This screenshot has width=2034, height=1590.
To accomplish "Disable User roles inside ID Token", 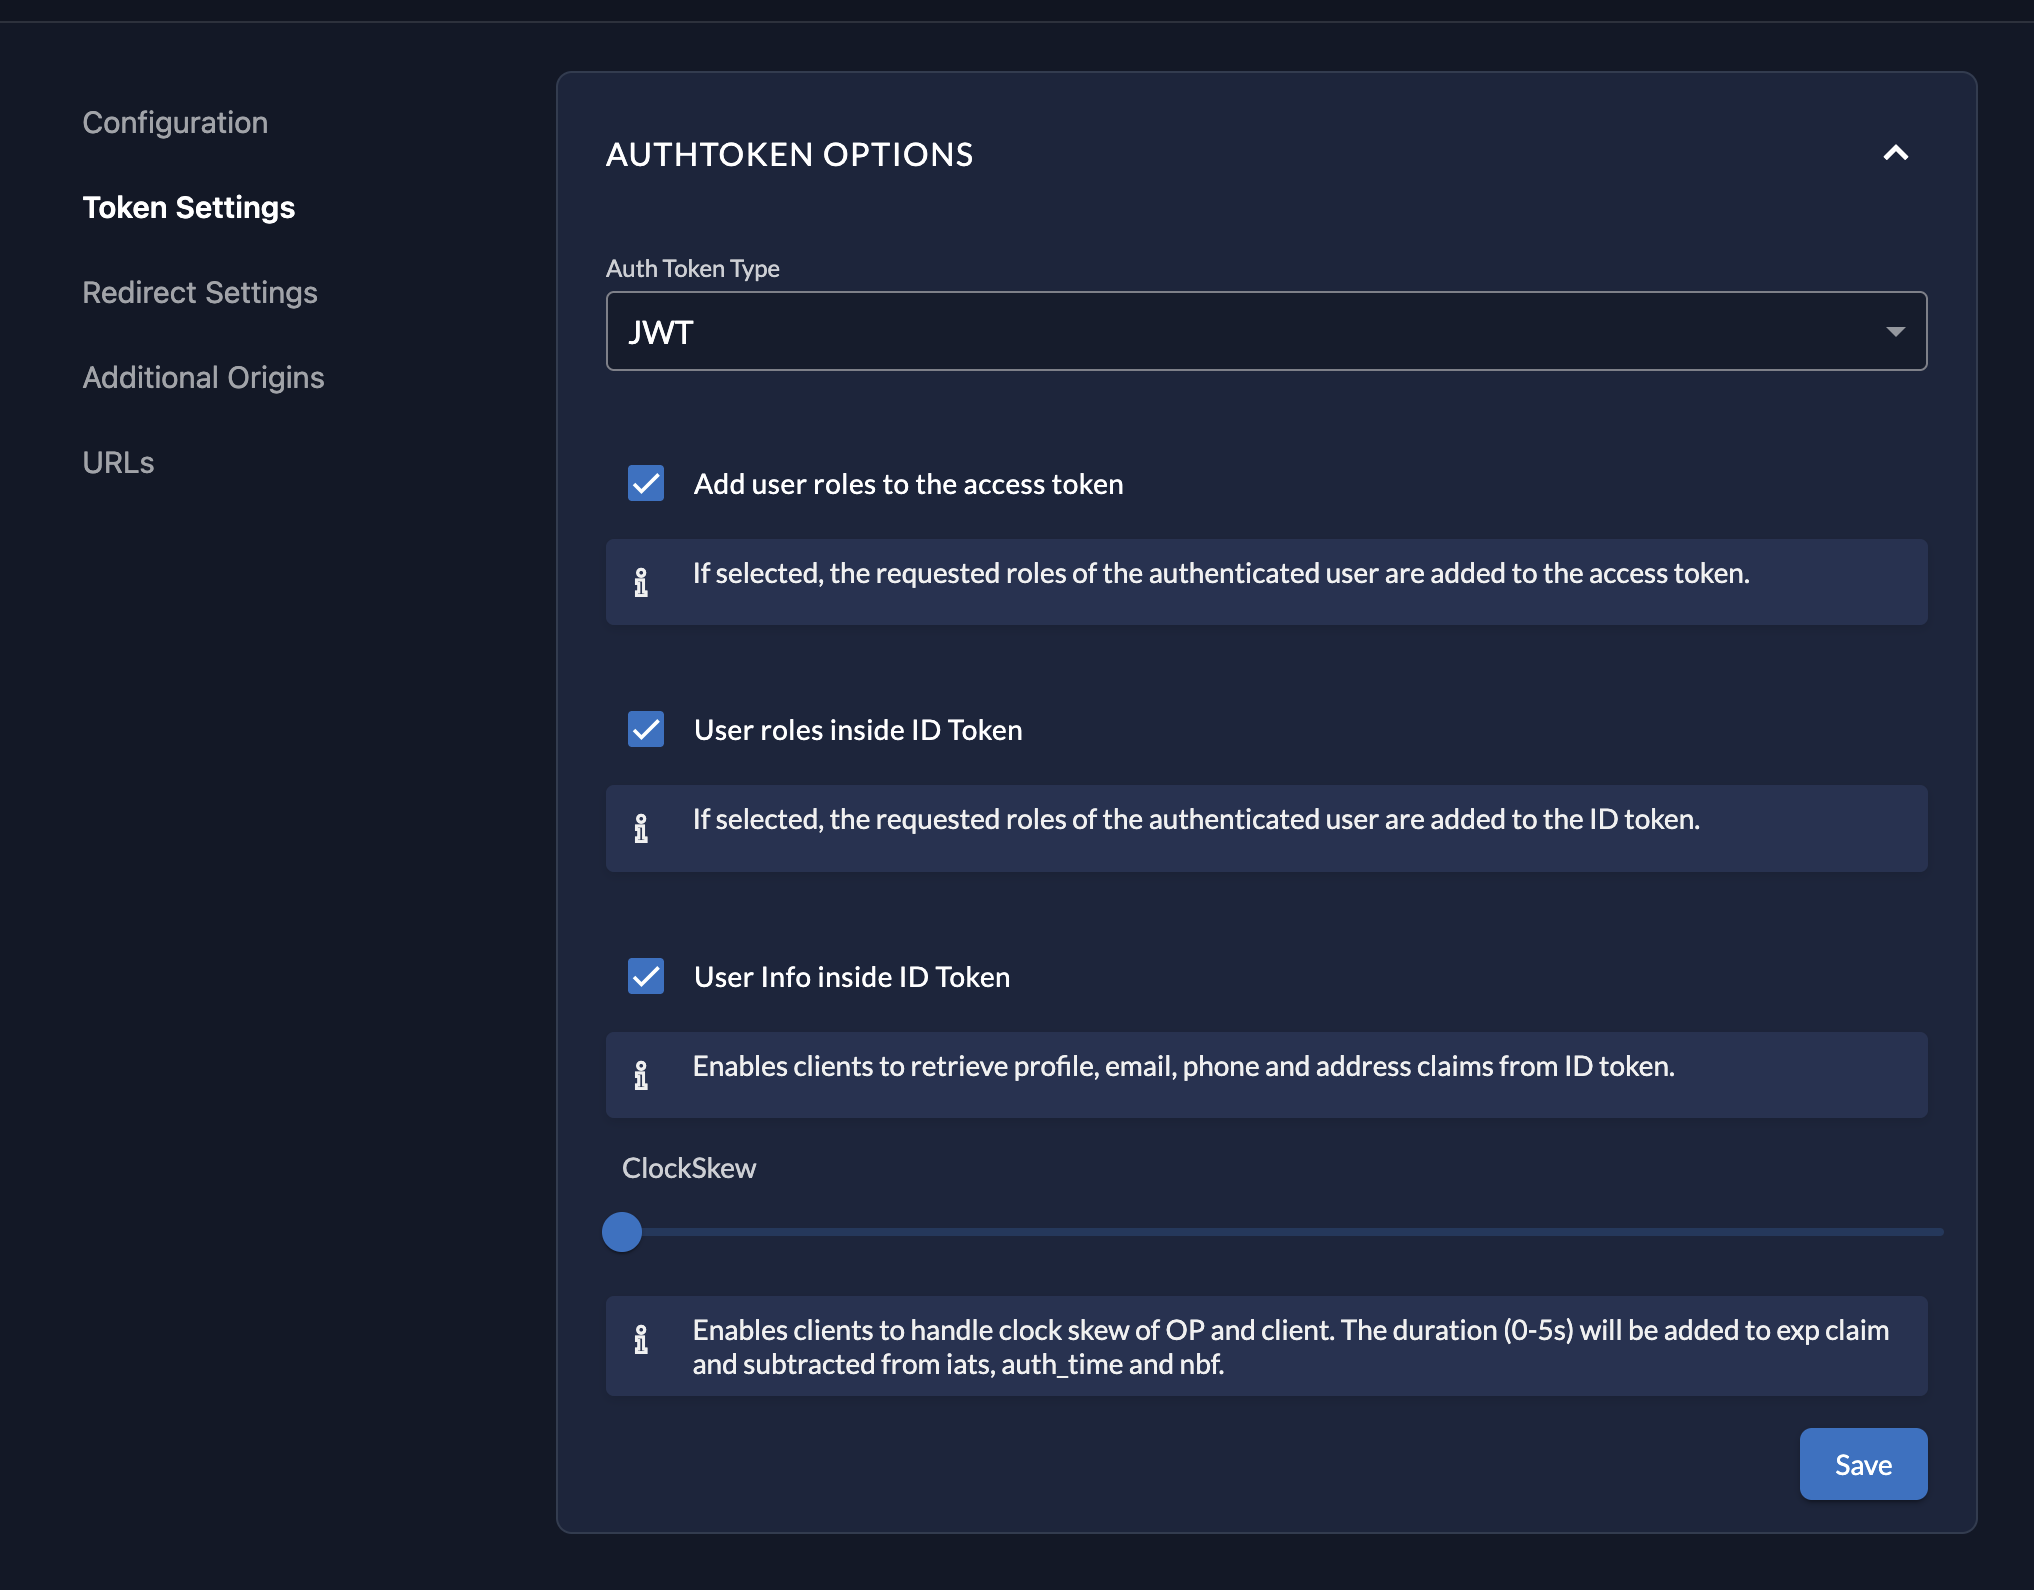I will tap(645, 729).
